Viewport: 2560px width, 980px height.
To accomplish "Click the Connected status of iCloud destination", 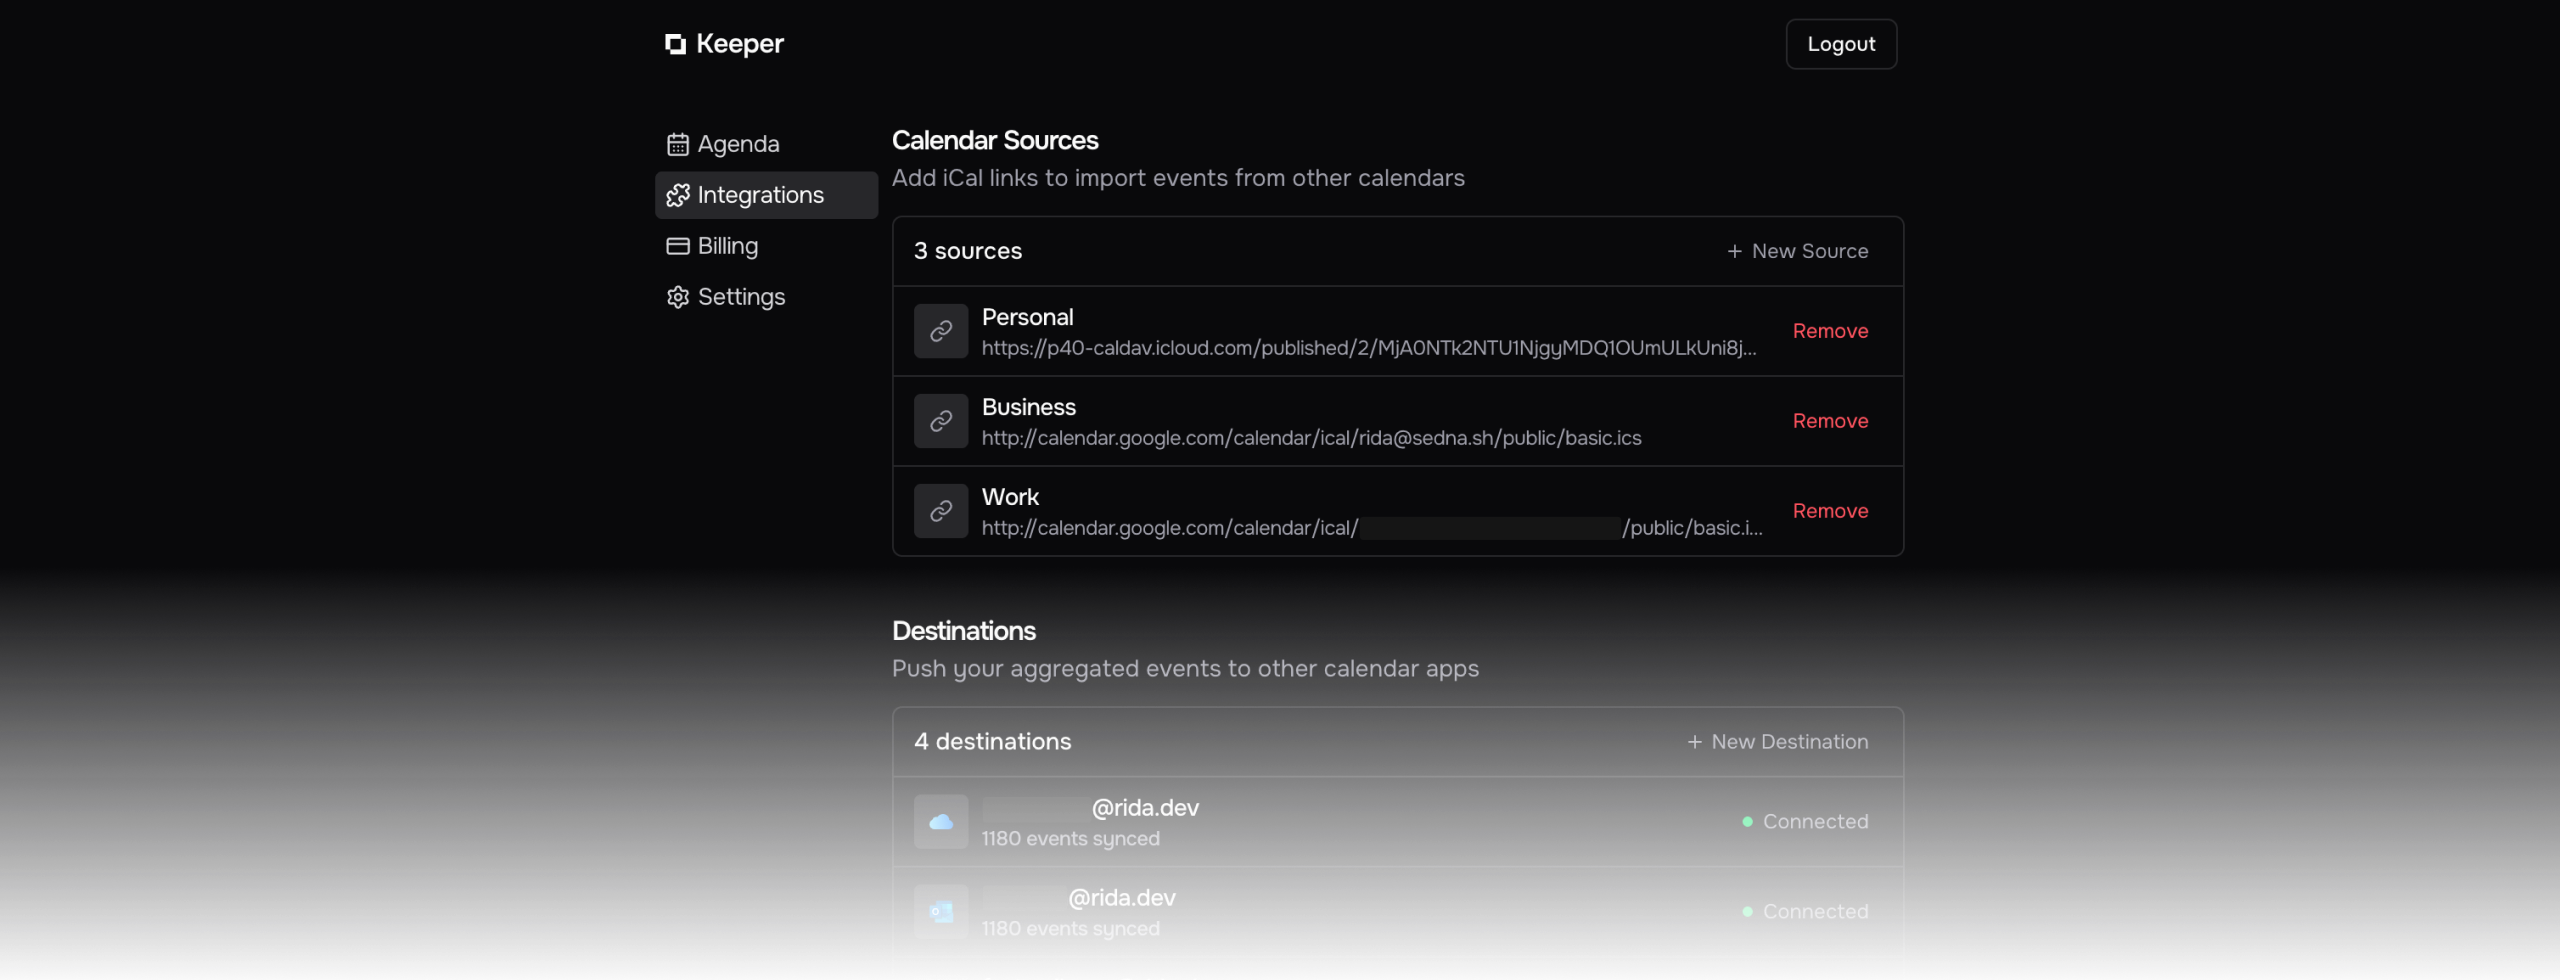I will pyautogui.click(x=1804, y=822).
